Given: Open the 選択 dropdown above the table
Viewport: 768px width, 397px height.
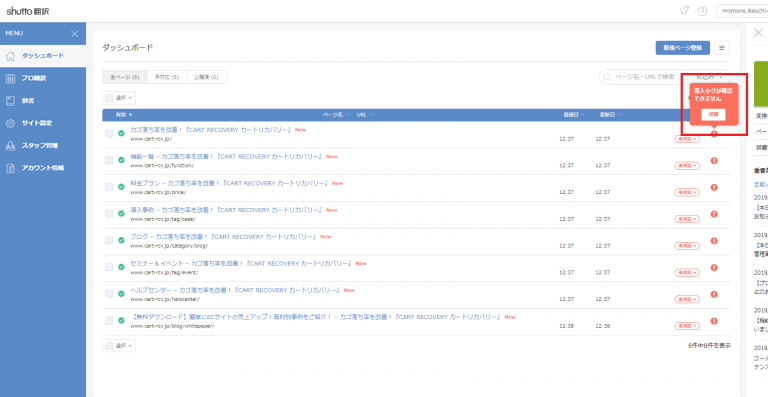Looking at the screenshot, I should coord(119,98).
